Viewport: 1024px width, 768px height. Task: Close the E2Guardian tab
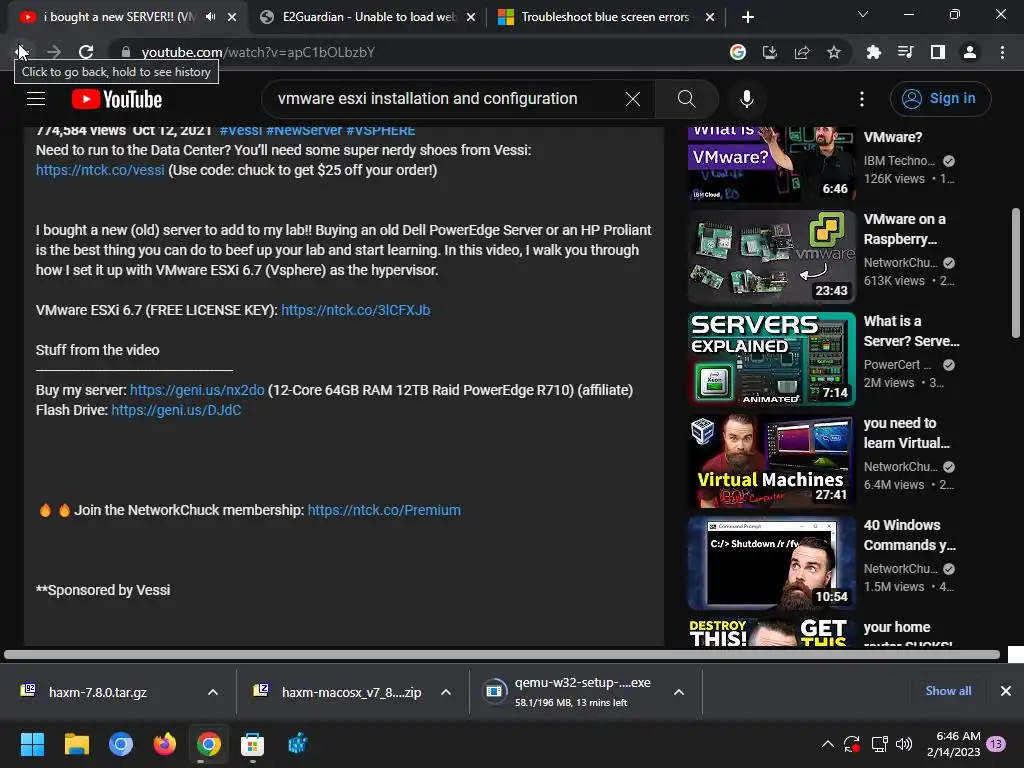(x=471, y=17)
